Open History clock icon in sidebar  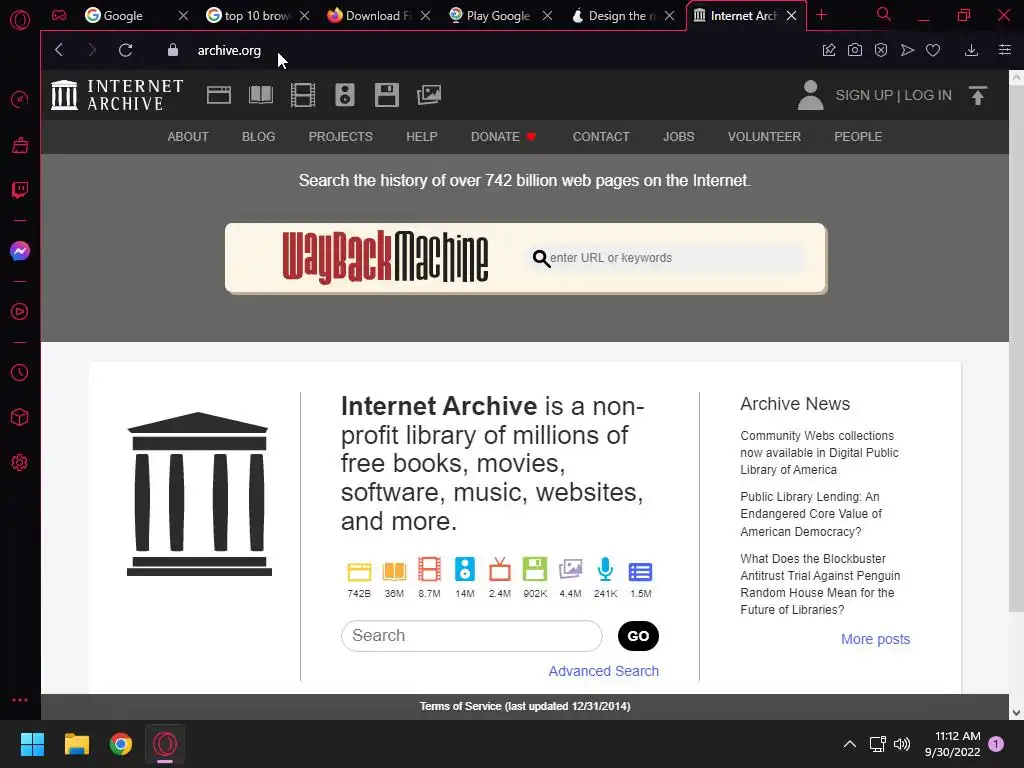[20, 372]
